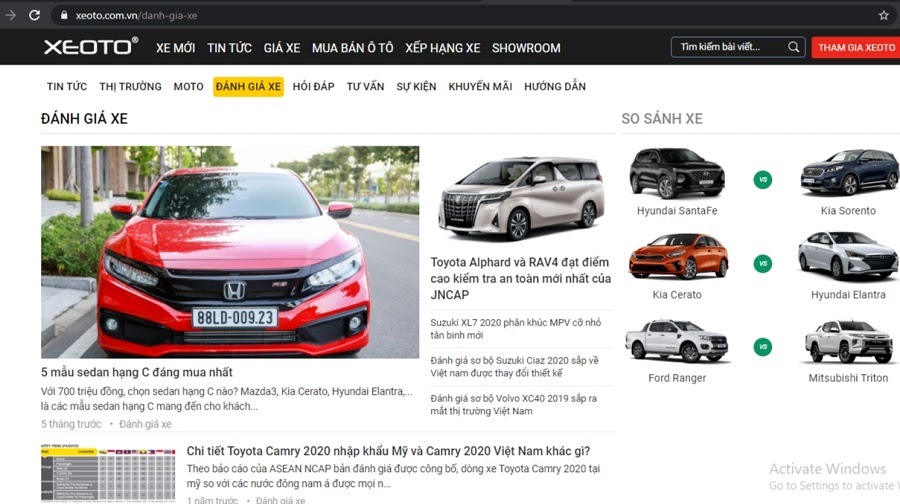
Task: Click the SantaFe vs Sorento badge
Action: (763, 180)
